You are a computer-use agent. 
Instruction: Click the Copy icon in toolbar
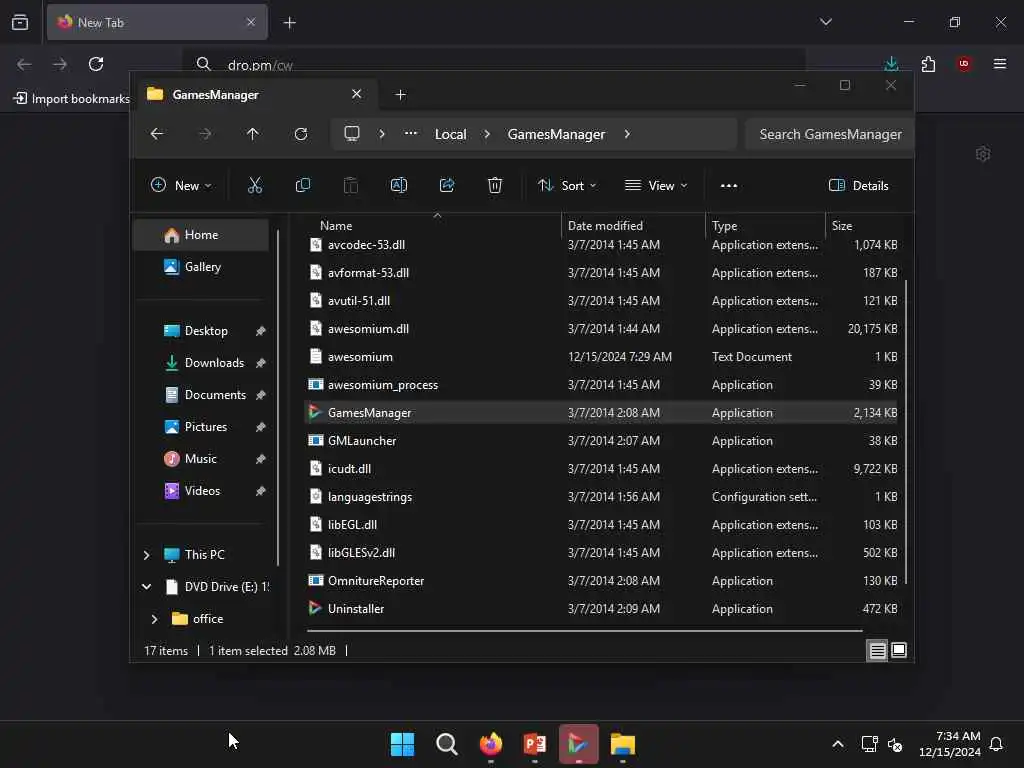pyautogui.click(x=302, y=185)
